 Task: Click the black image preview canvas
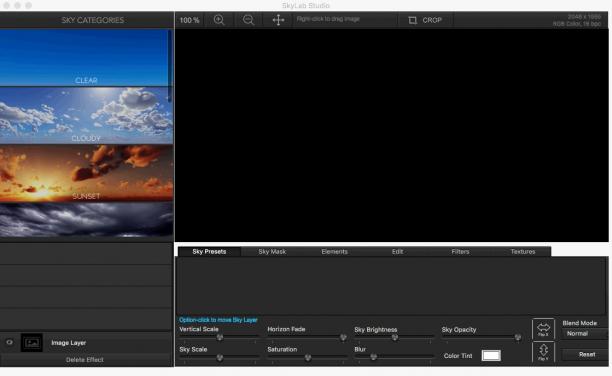(391, 135)
